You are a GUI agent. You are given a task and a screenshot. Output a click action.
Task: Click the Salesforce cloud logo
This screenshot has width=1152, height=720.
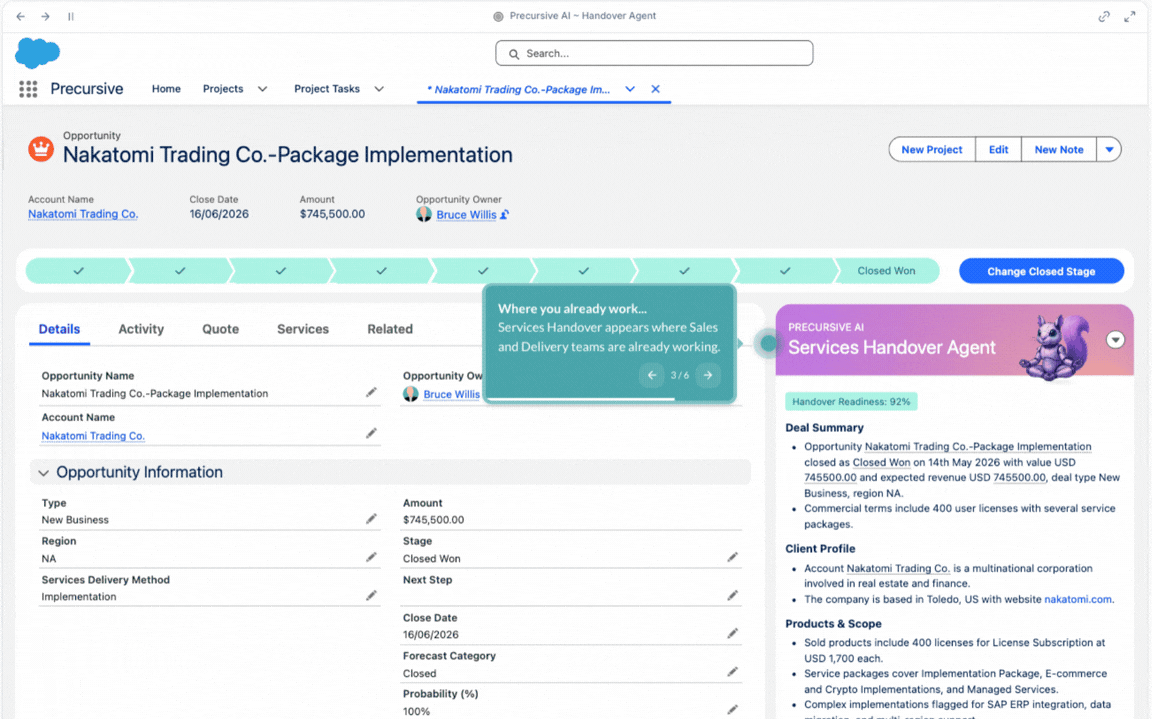point(37,53)
